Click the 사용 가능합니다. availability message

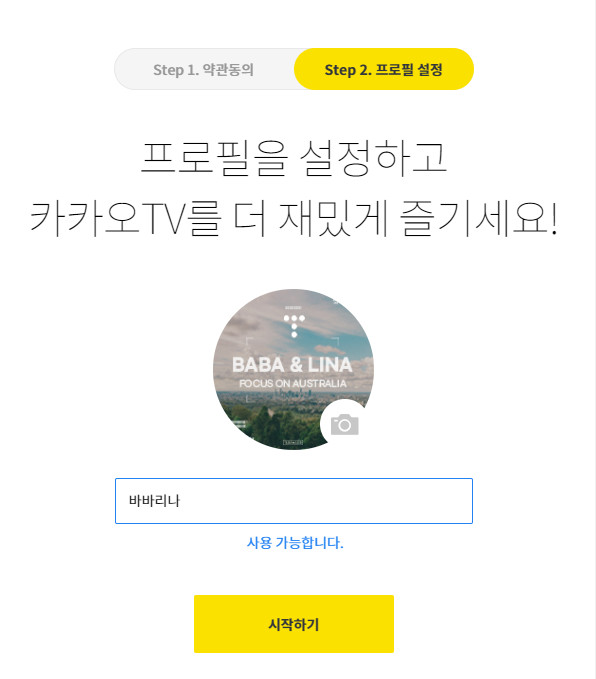[x=295, y=543]
